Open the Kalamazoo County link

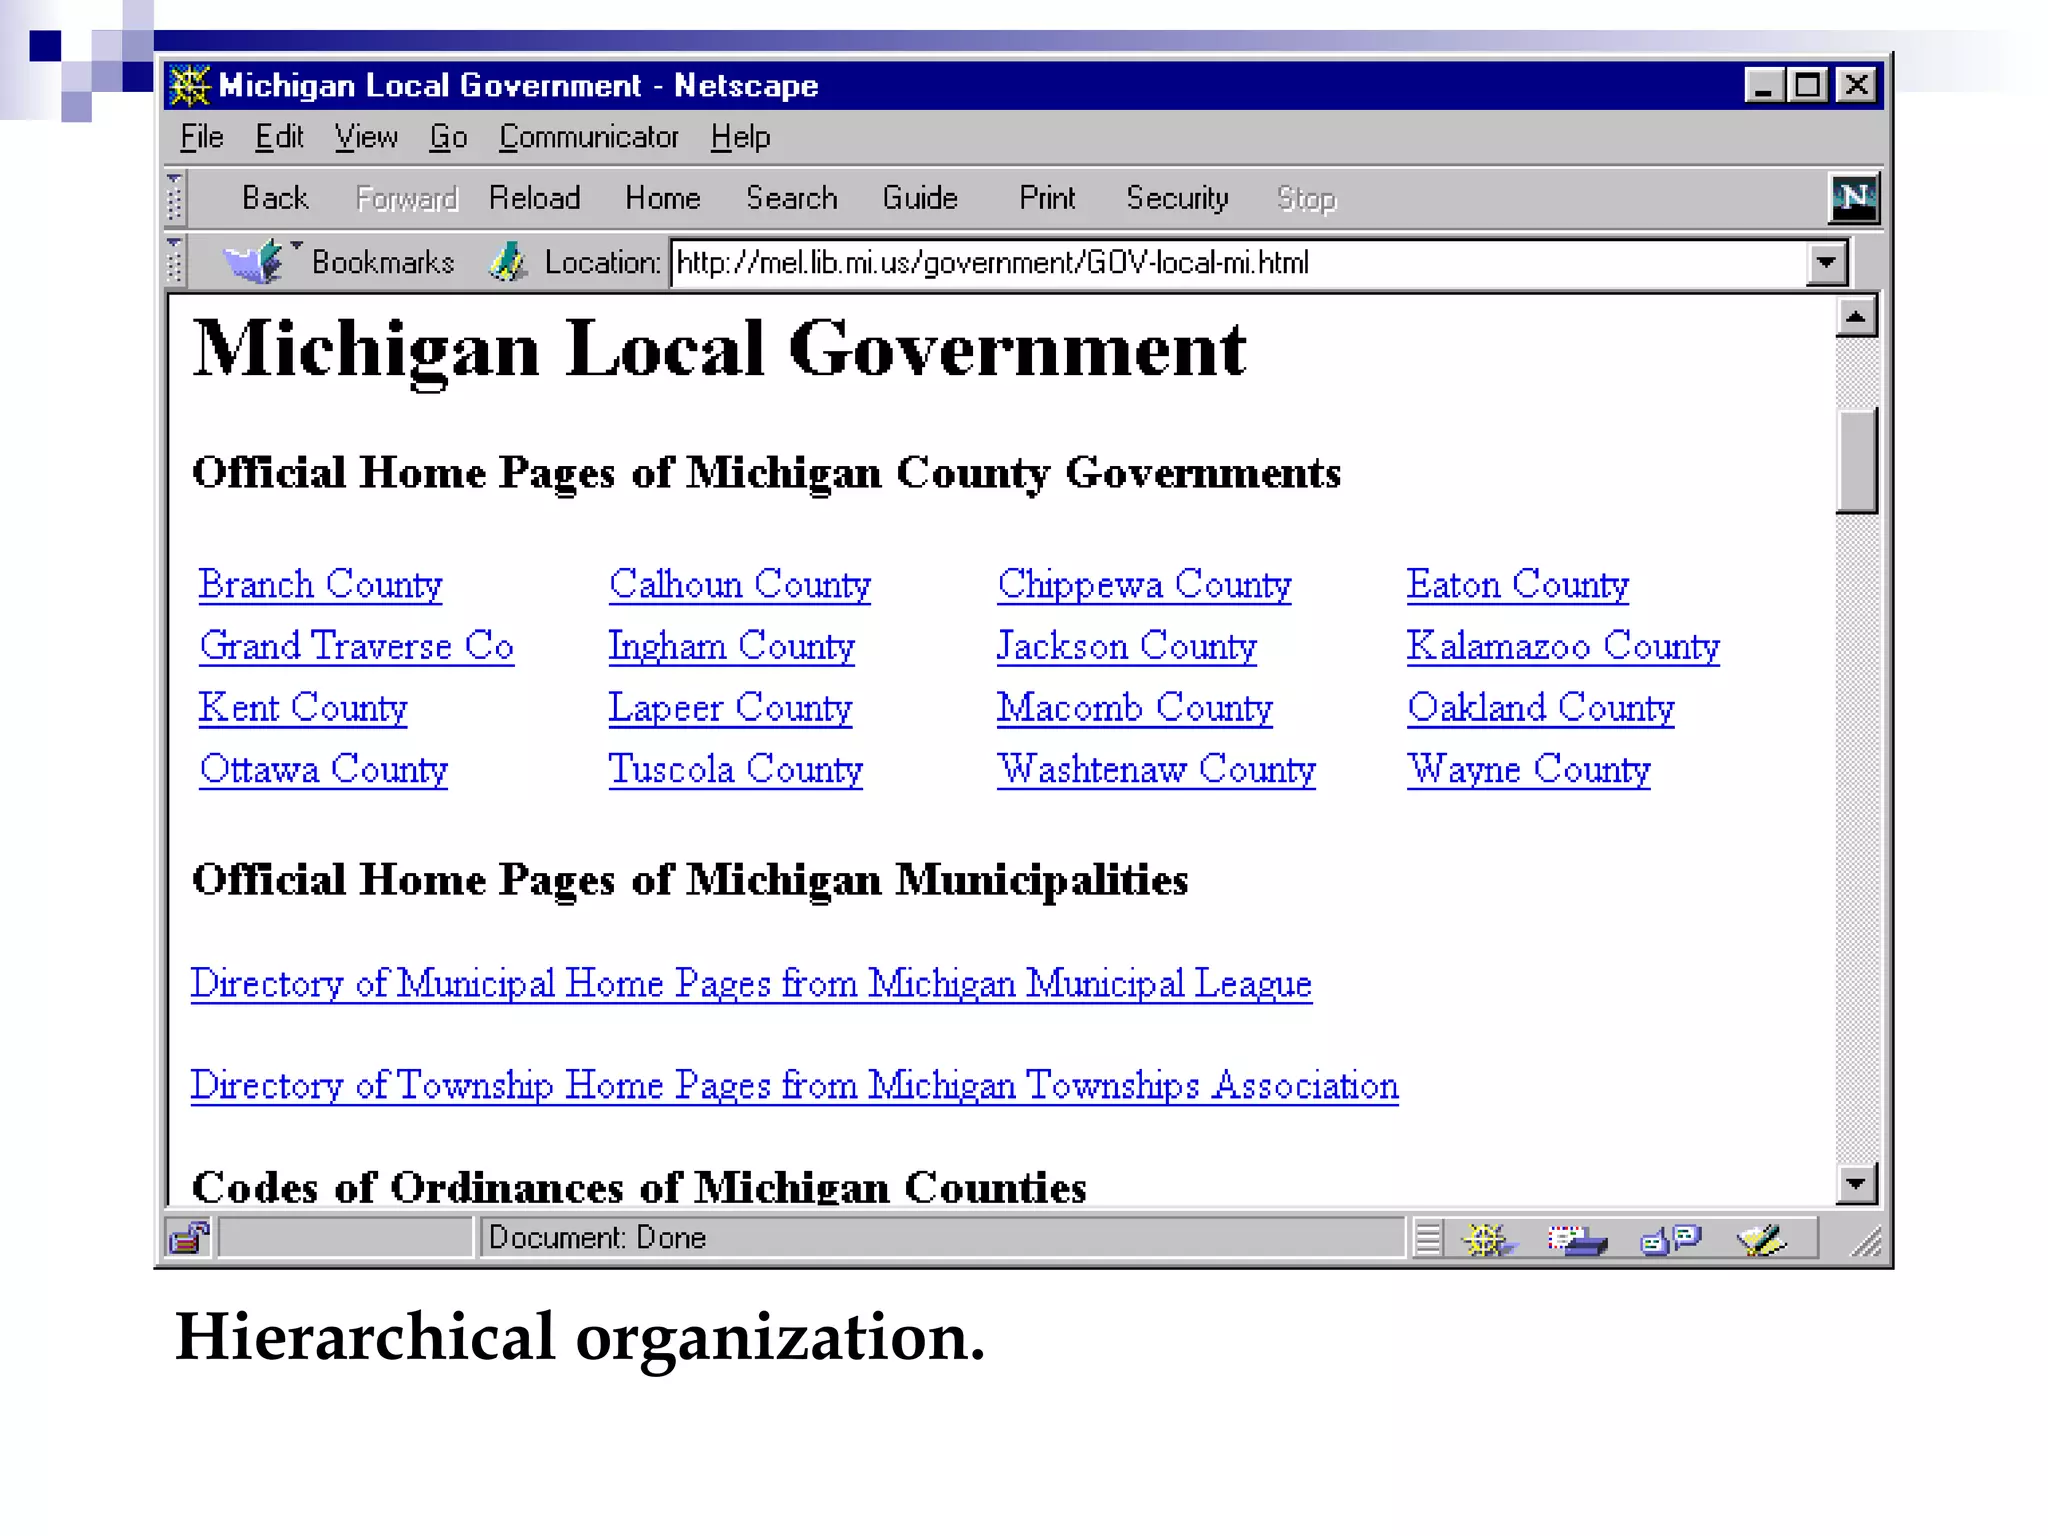[x=1563, y=646]
